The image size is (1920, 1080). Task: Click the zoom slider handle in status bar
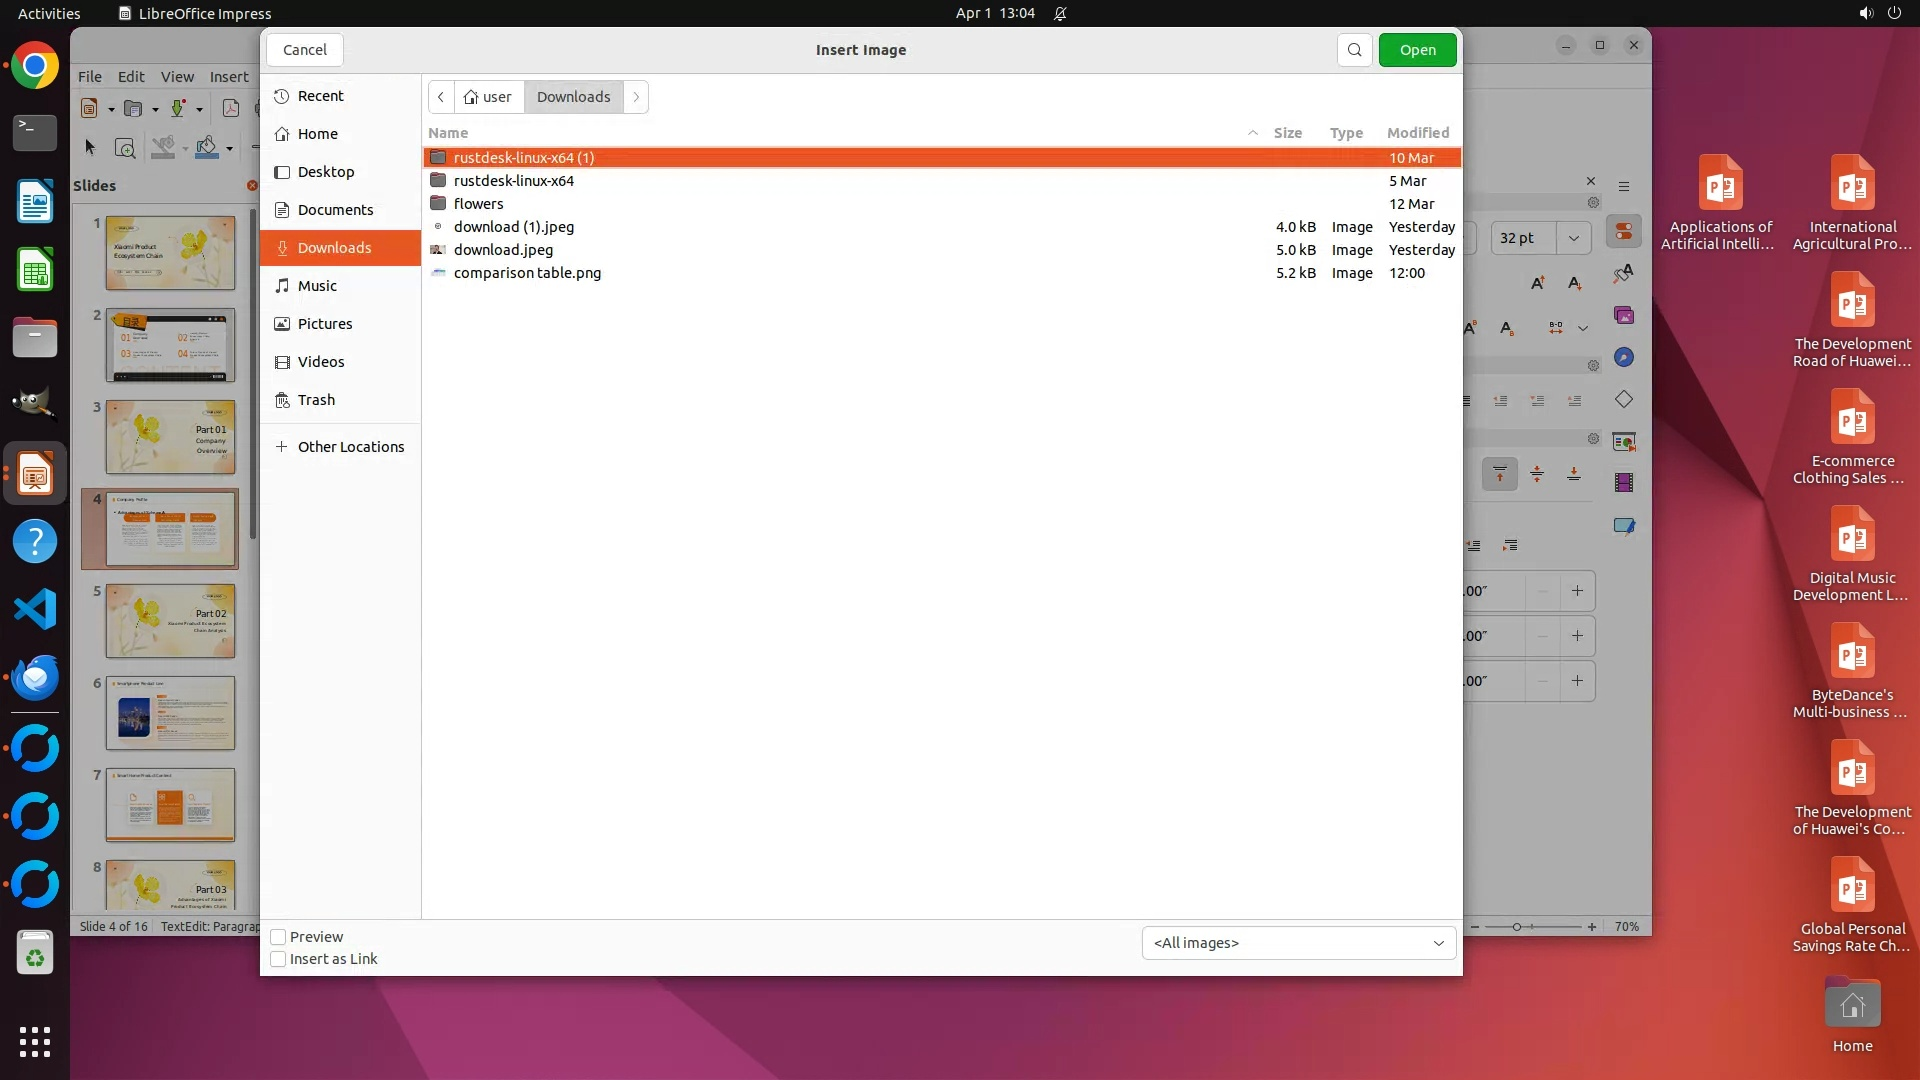[1517, 927]
